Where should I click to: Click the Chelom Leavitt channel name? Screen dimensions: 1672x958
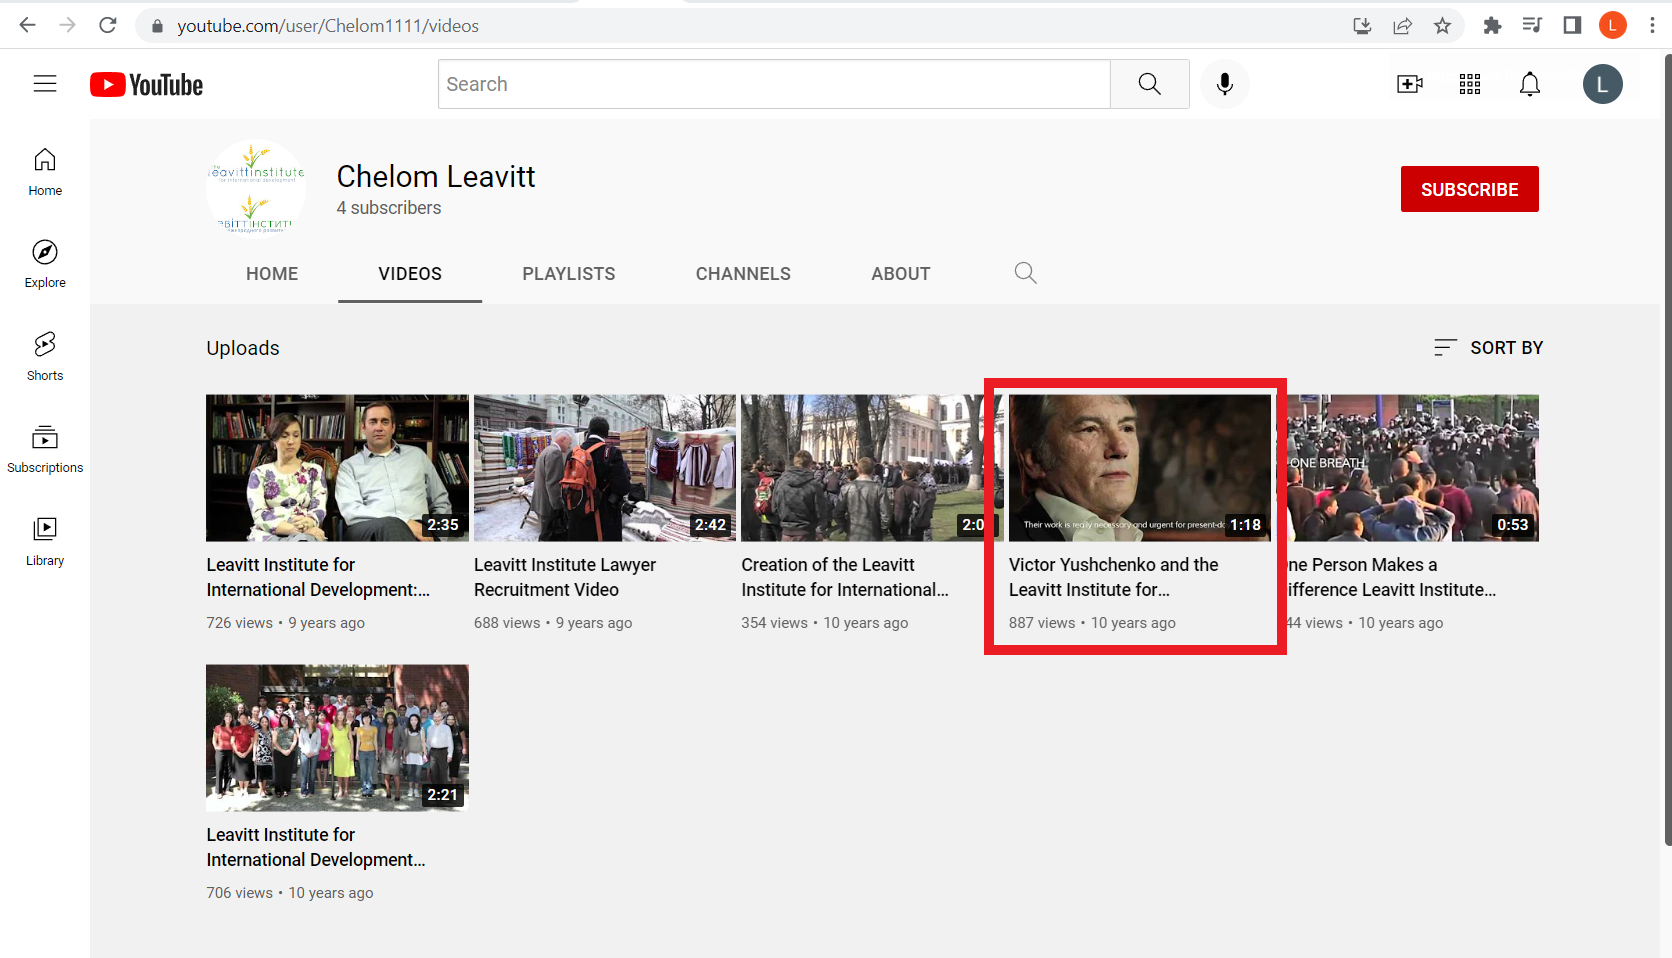[436, 176]
